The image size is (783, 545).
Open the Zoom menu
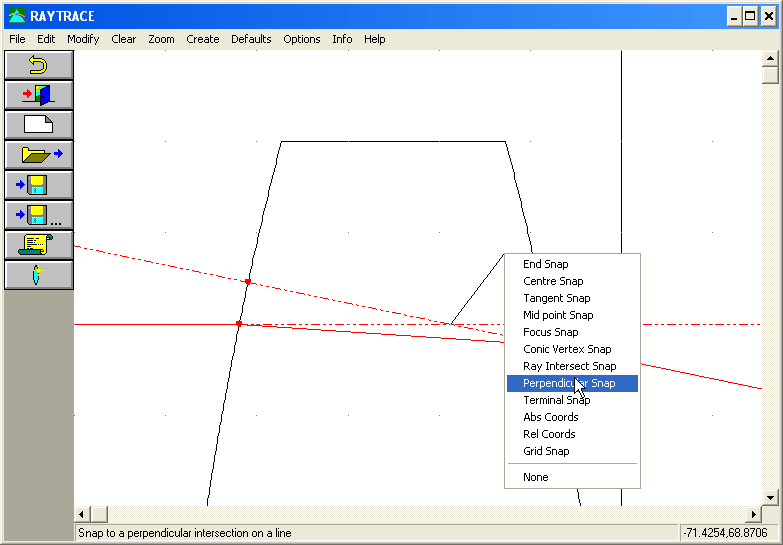click(161, 39)
